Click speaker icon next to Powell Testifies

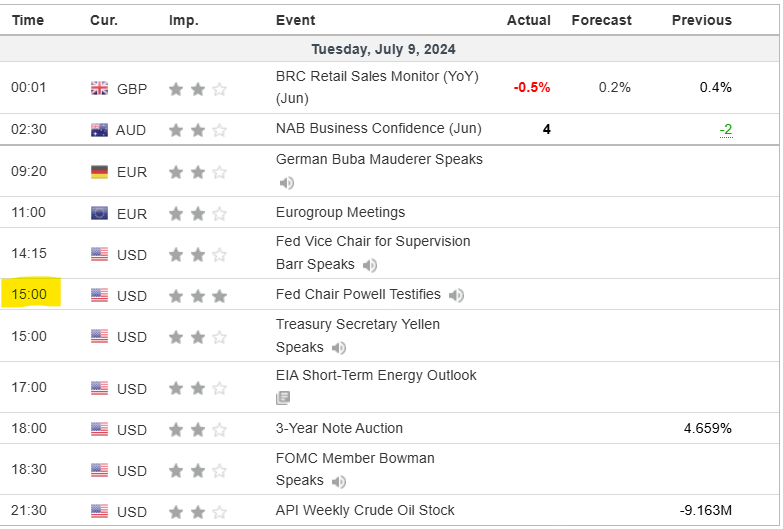click(x=457, y=295)
